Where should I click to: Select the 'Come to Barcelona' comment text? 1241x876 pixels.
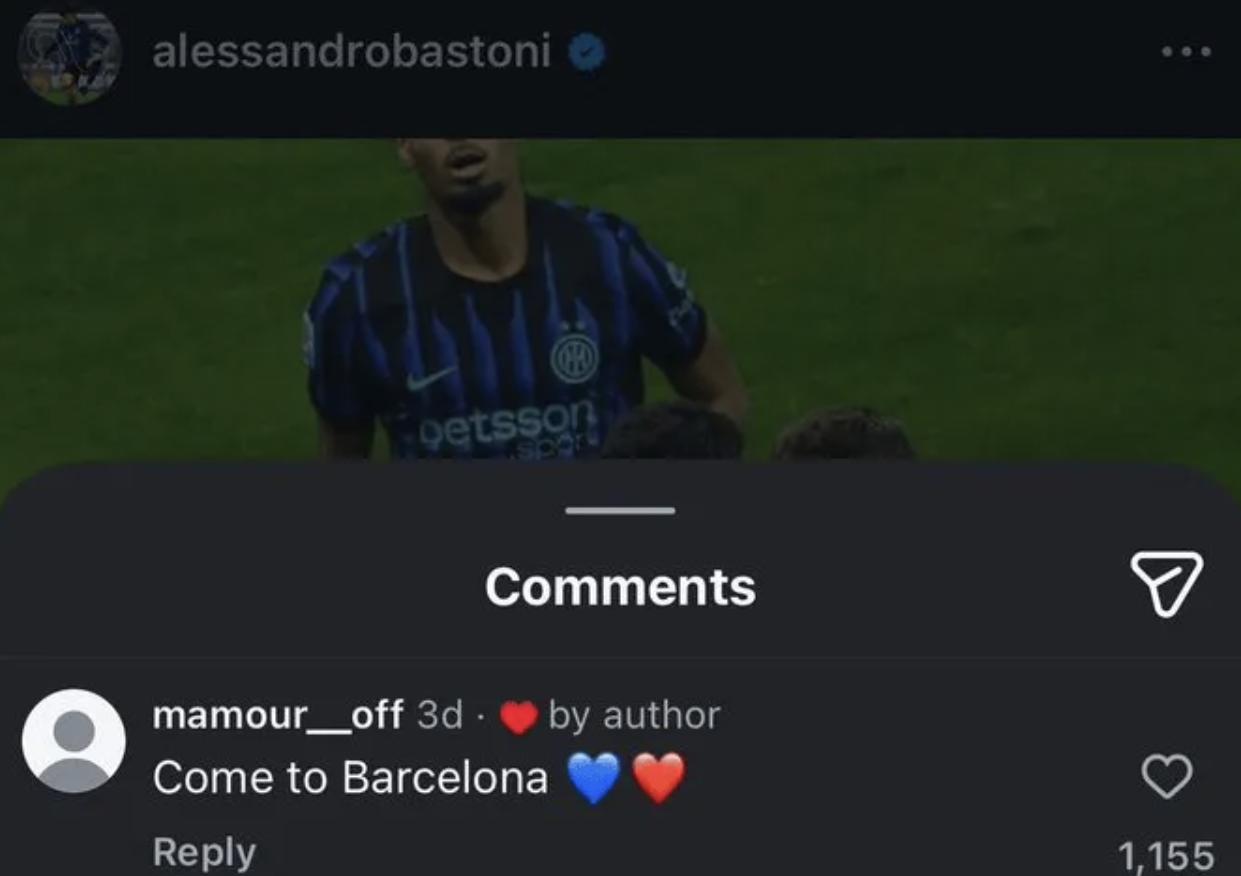350,778
